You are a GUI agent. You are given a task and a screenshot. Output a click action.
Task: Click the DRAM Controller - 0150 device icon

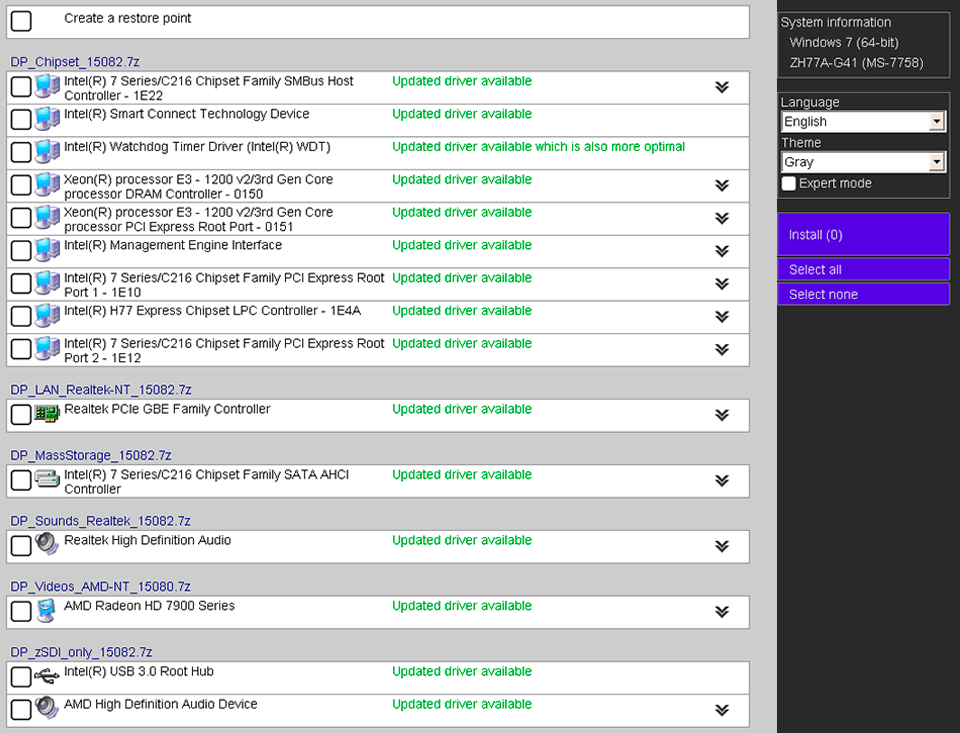click(47, 184)
